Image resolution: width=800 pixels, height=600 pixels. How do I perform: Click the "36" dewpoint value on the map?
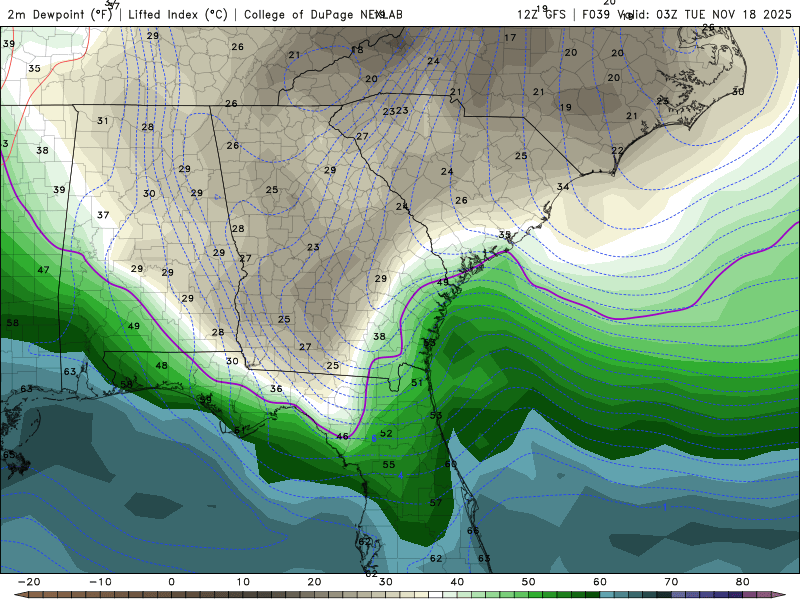pyautogui.click(x=276, y=389)
